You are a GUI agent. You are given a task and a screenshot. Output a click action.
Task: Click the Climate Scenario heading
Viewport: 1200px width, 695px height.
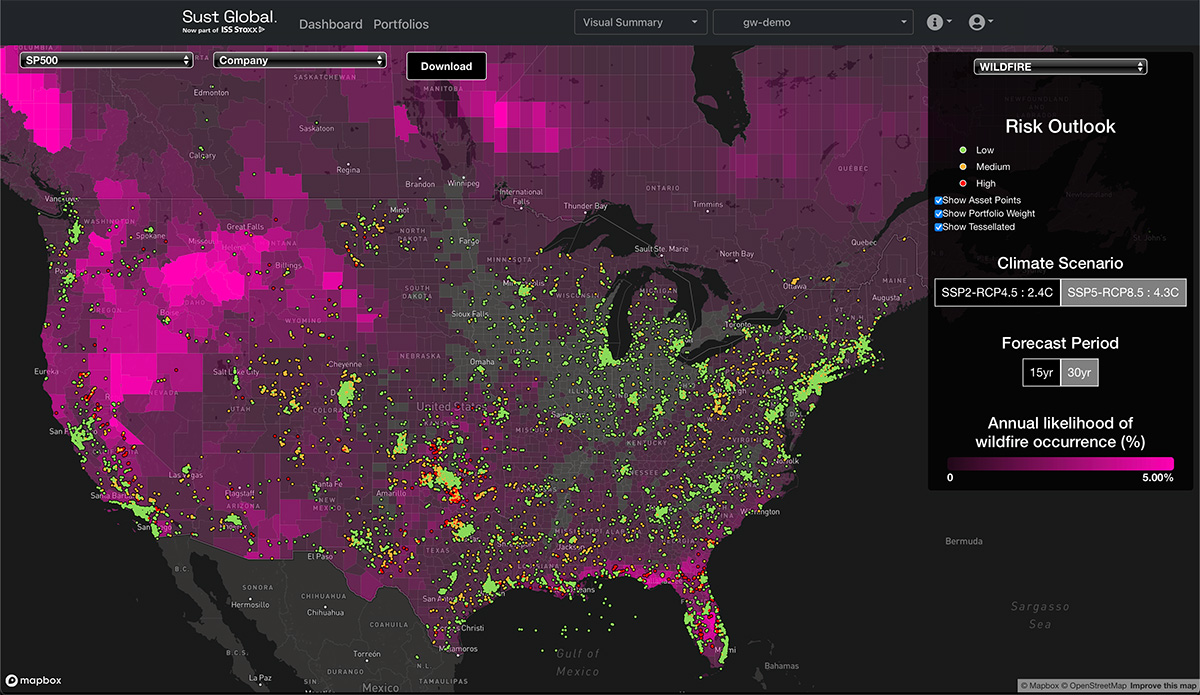[x=1060, y=264]
